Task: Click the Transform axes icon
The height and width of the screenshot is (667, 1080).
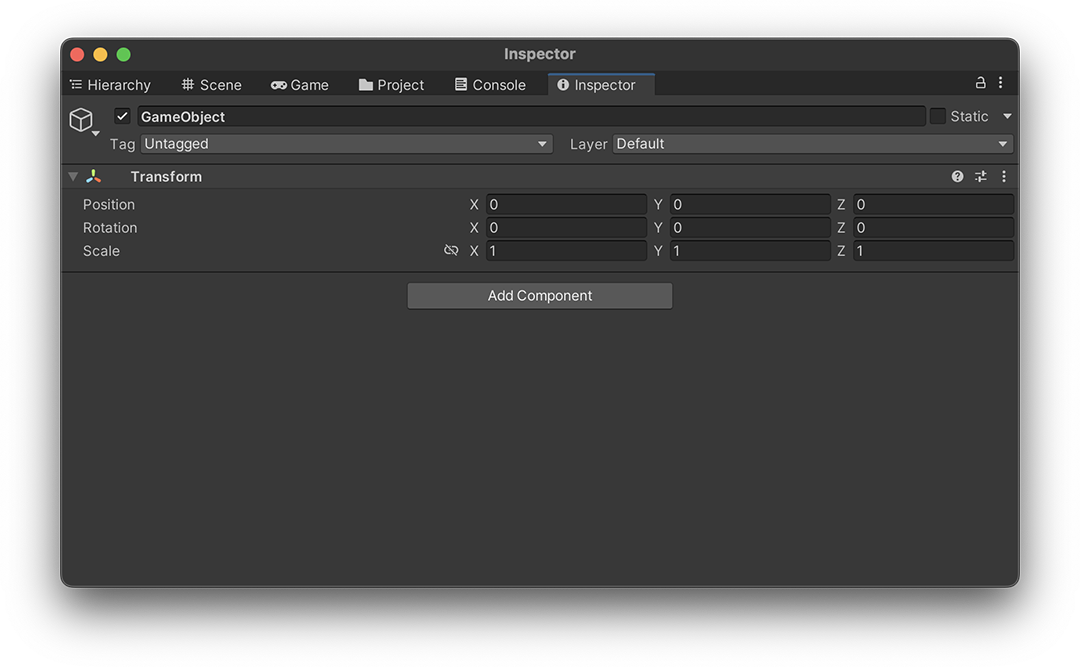Action: (94, 177)
